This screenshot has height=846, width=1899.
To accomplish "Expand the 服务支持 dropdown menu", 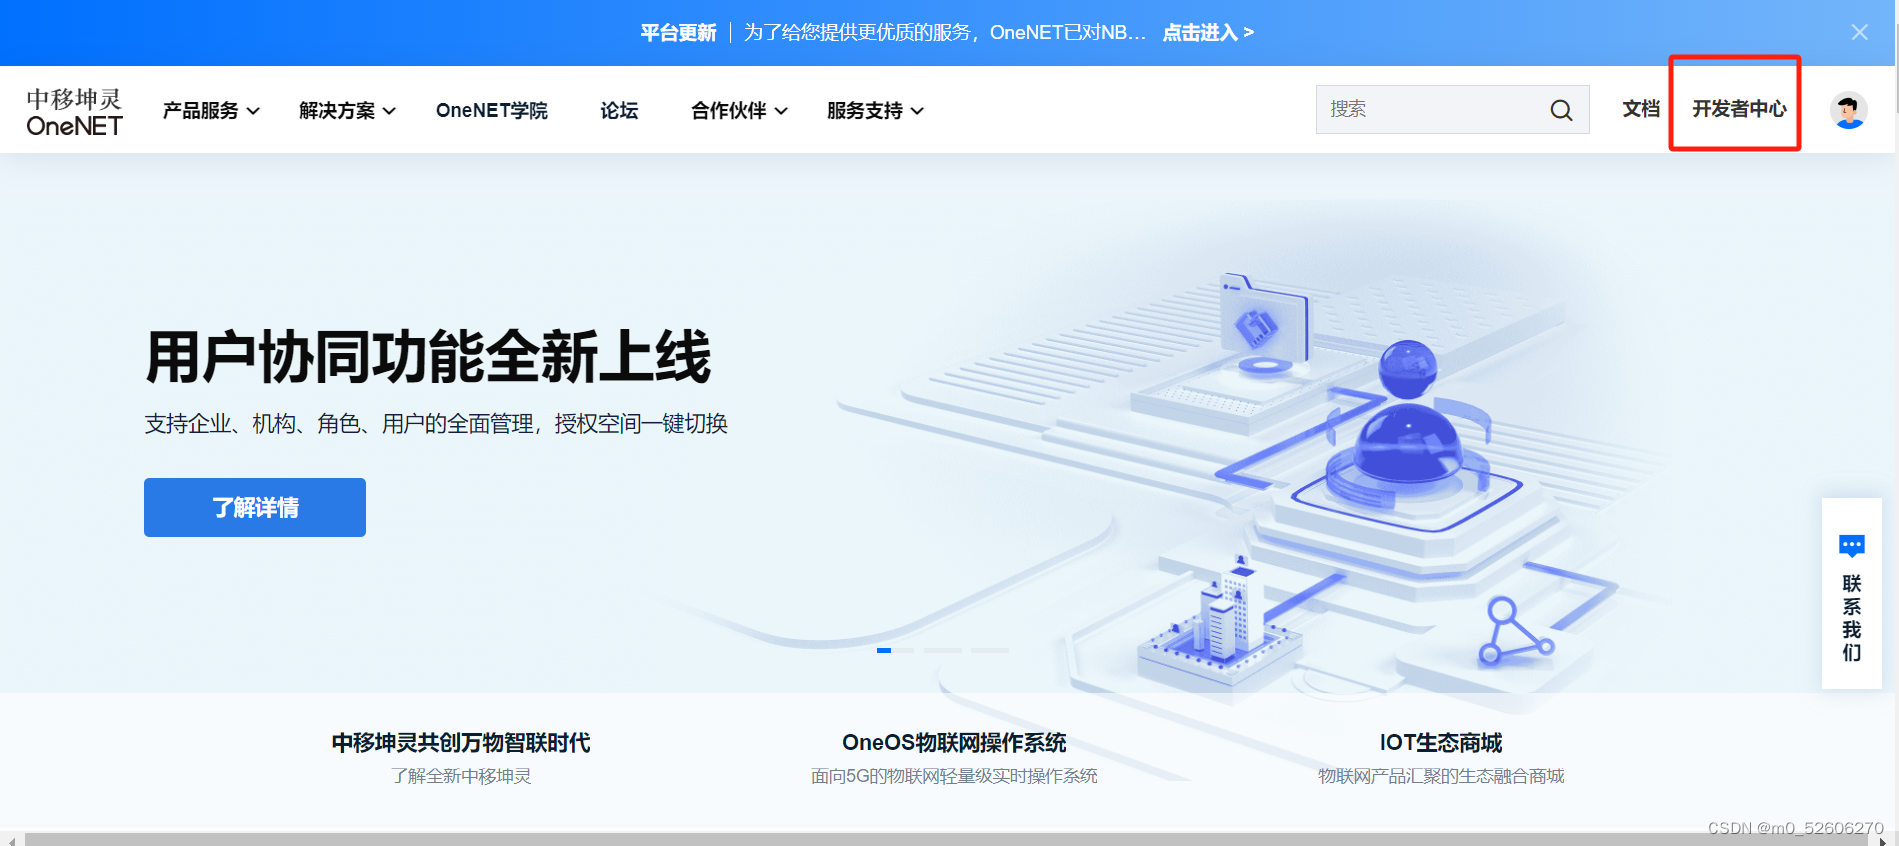I will (875, 110).
